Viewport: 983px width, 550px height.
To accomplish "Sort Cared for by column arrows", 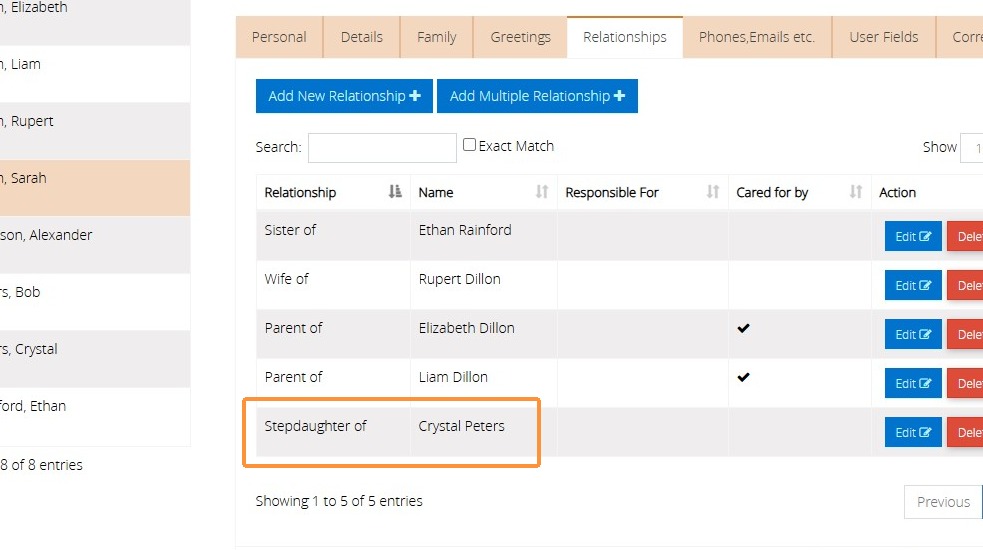I will [x=856, y=192].
